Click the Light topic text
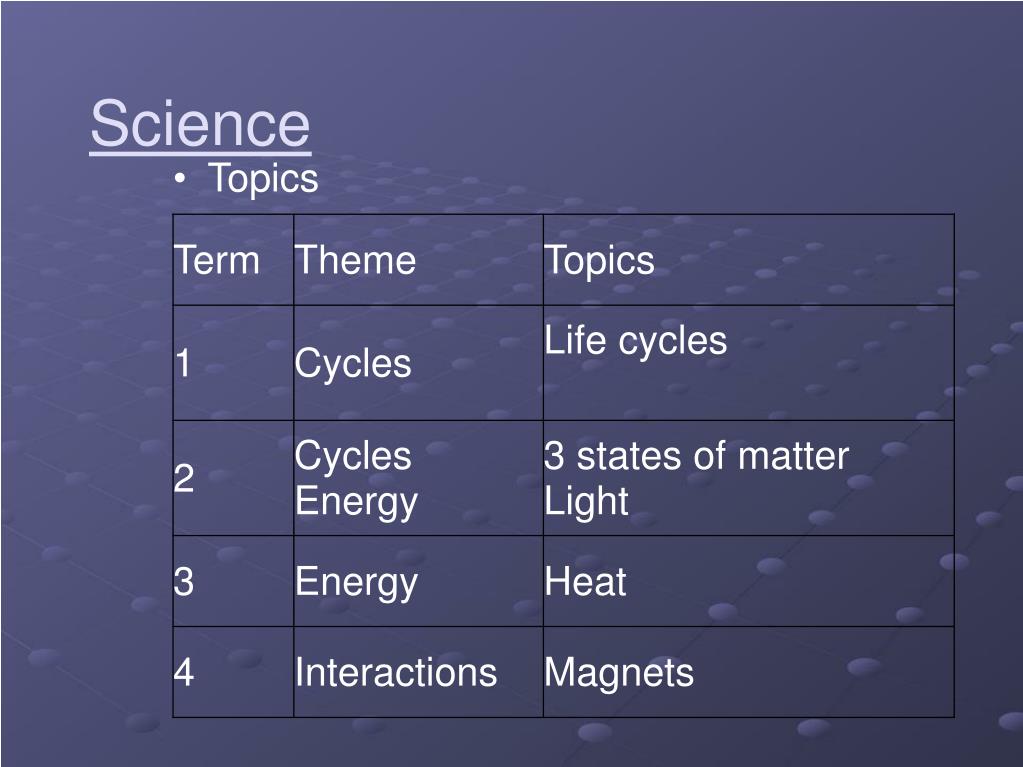The image size is (1023, 767). tap(587, 502)
